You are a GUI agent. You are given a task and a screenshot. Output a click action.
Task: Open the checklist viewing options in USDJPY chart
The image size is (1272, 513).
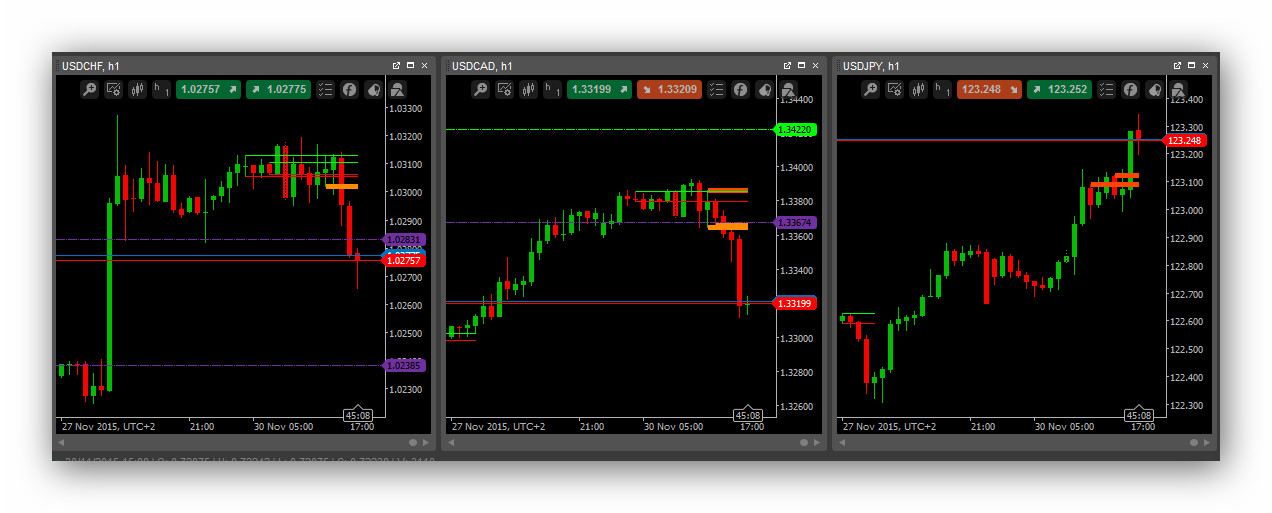[x=1106, y=89]
